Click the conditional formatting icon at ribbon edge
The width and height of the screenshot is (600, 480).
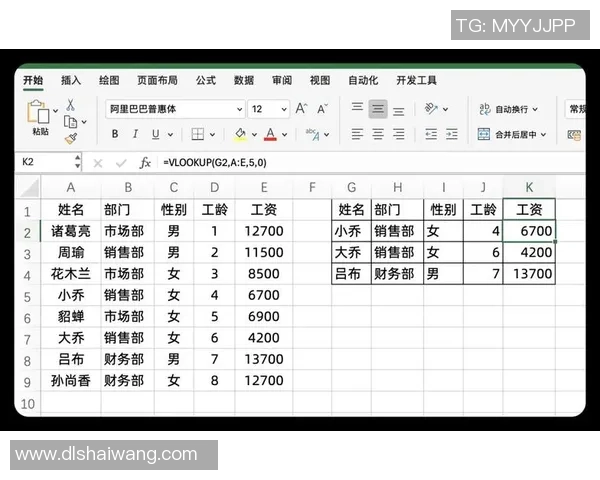[574, 135]
